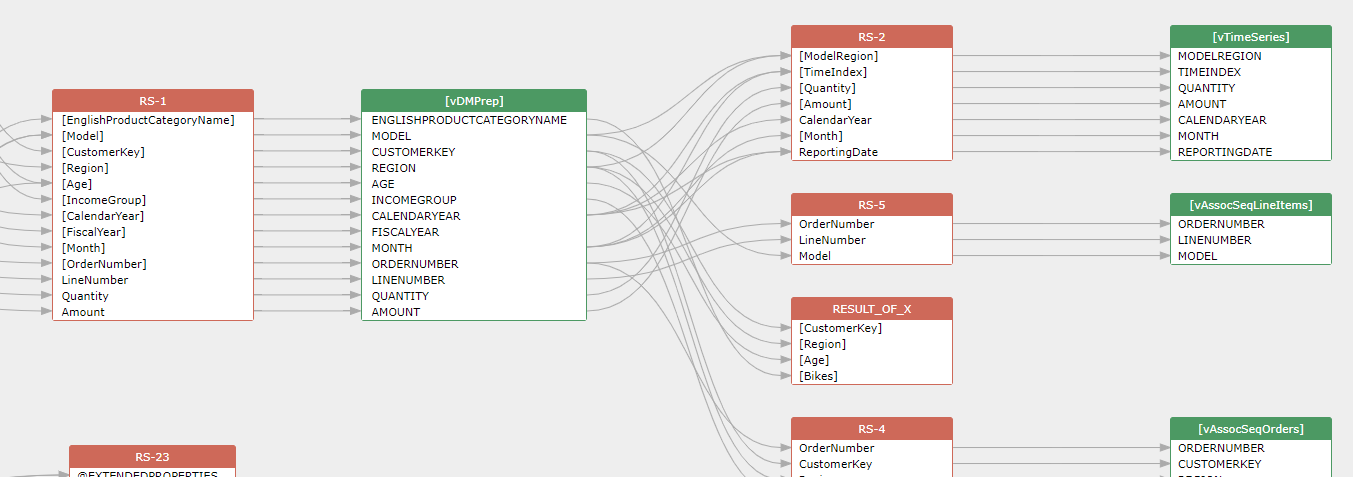Select [TimeIndex] column in RS-2
This screenshot has height=477, width=1353.
point(833,72)
